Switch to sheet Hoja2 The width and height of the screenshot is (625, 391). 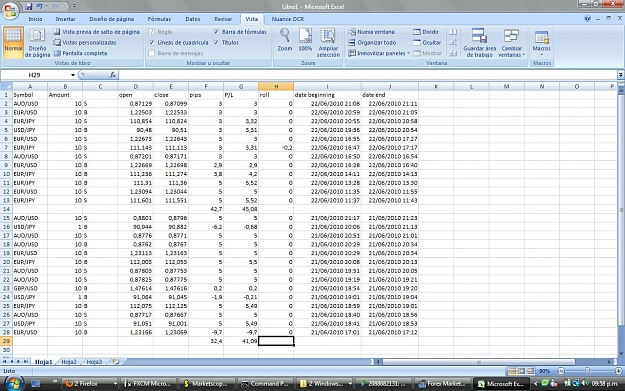coord(69,362)
